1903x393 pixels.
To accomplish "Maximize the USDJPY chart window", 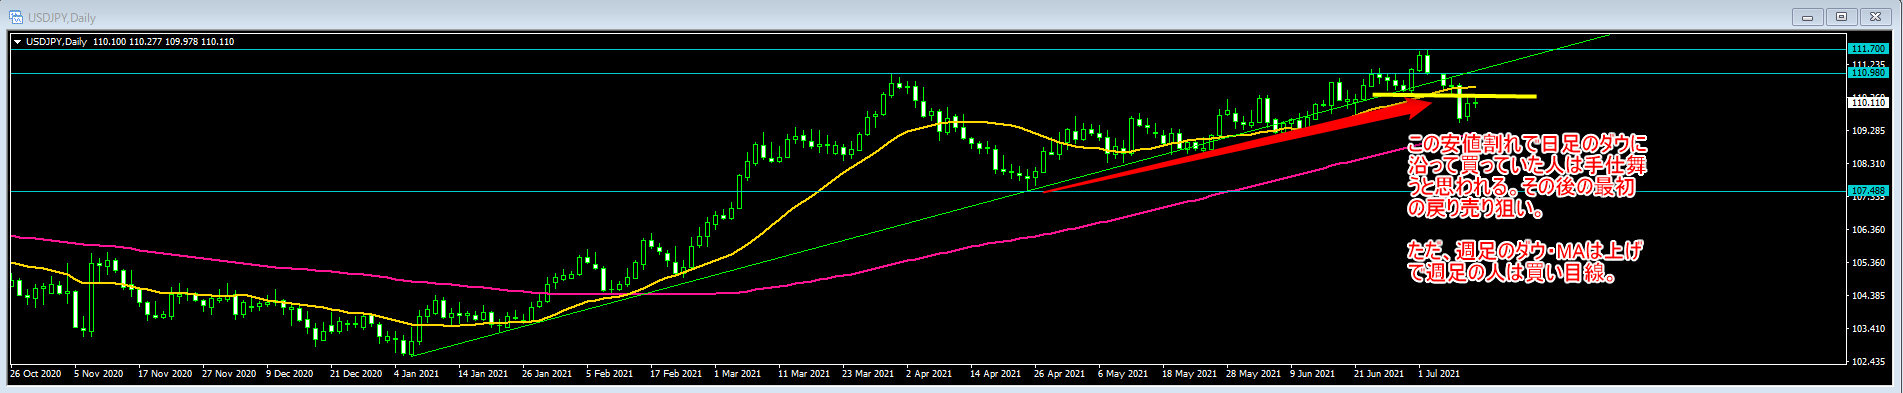I will pyautogui.click(x=1841, y=16).
